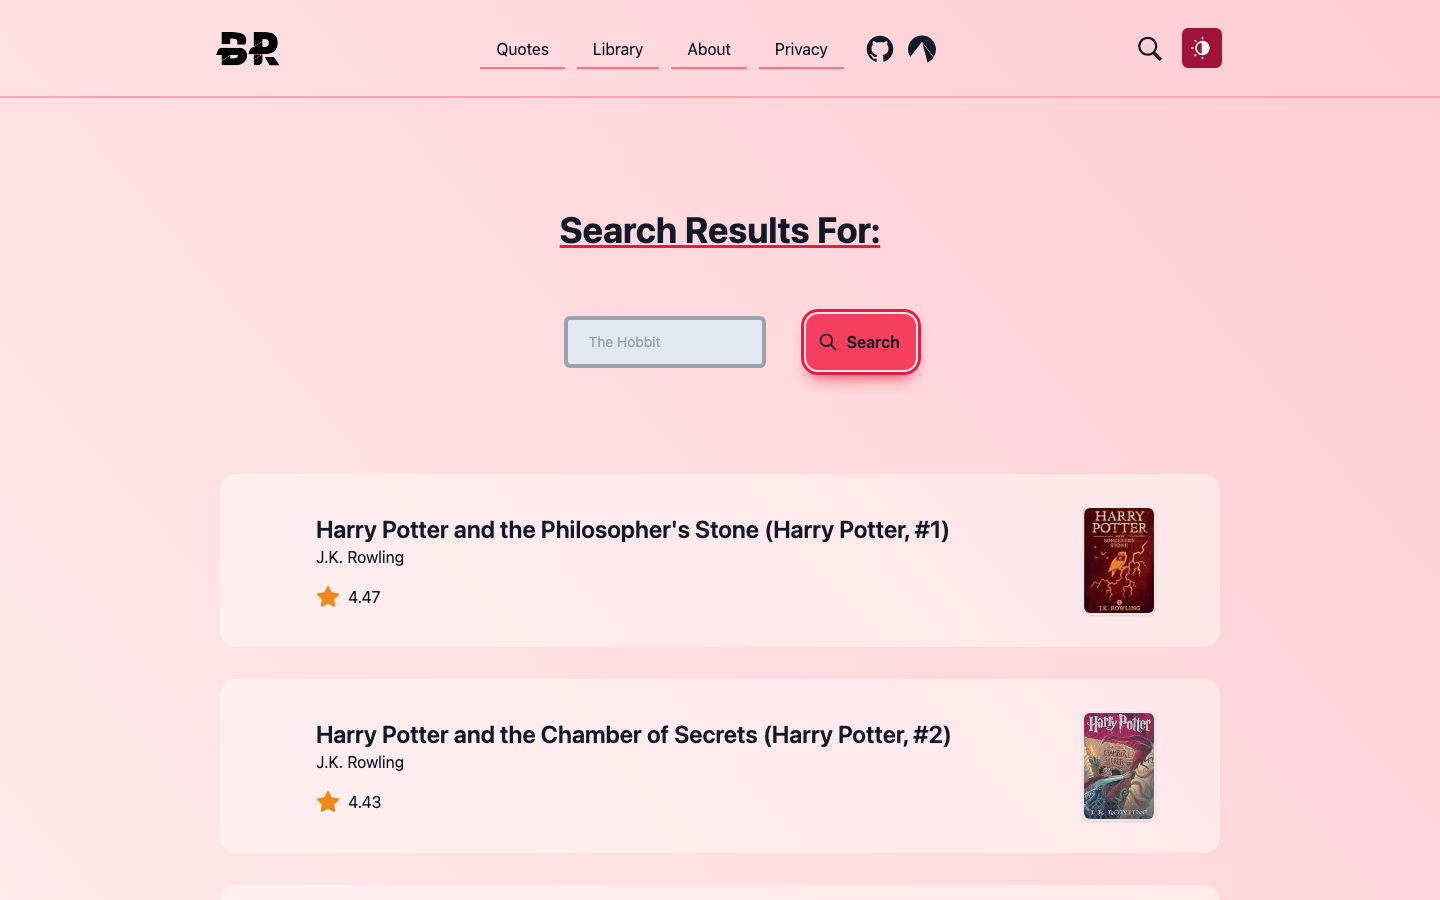Go to the Library page

(x=618, y=49)
